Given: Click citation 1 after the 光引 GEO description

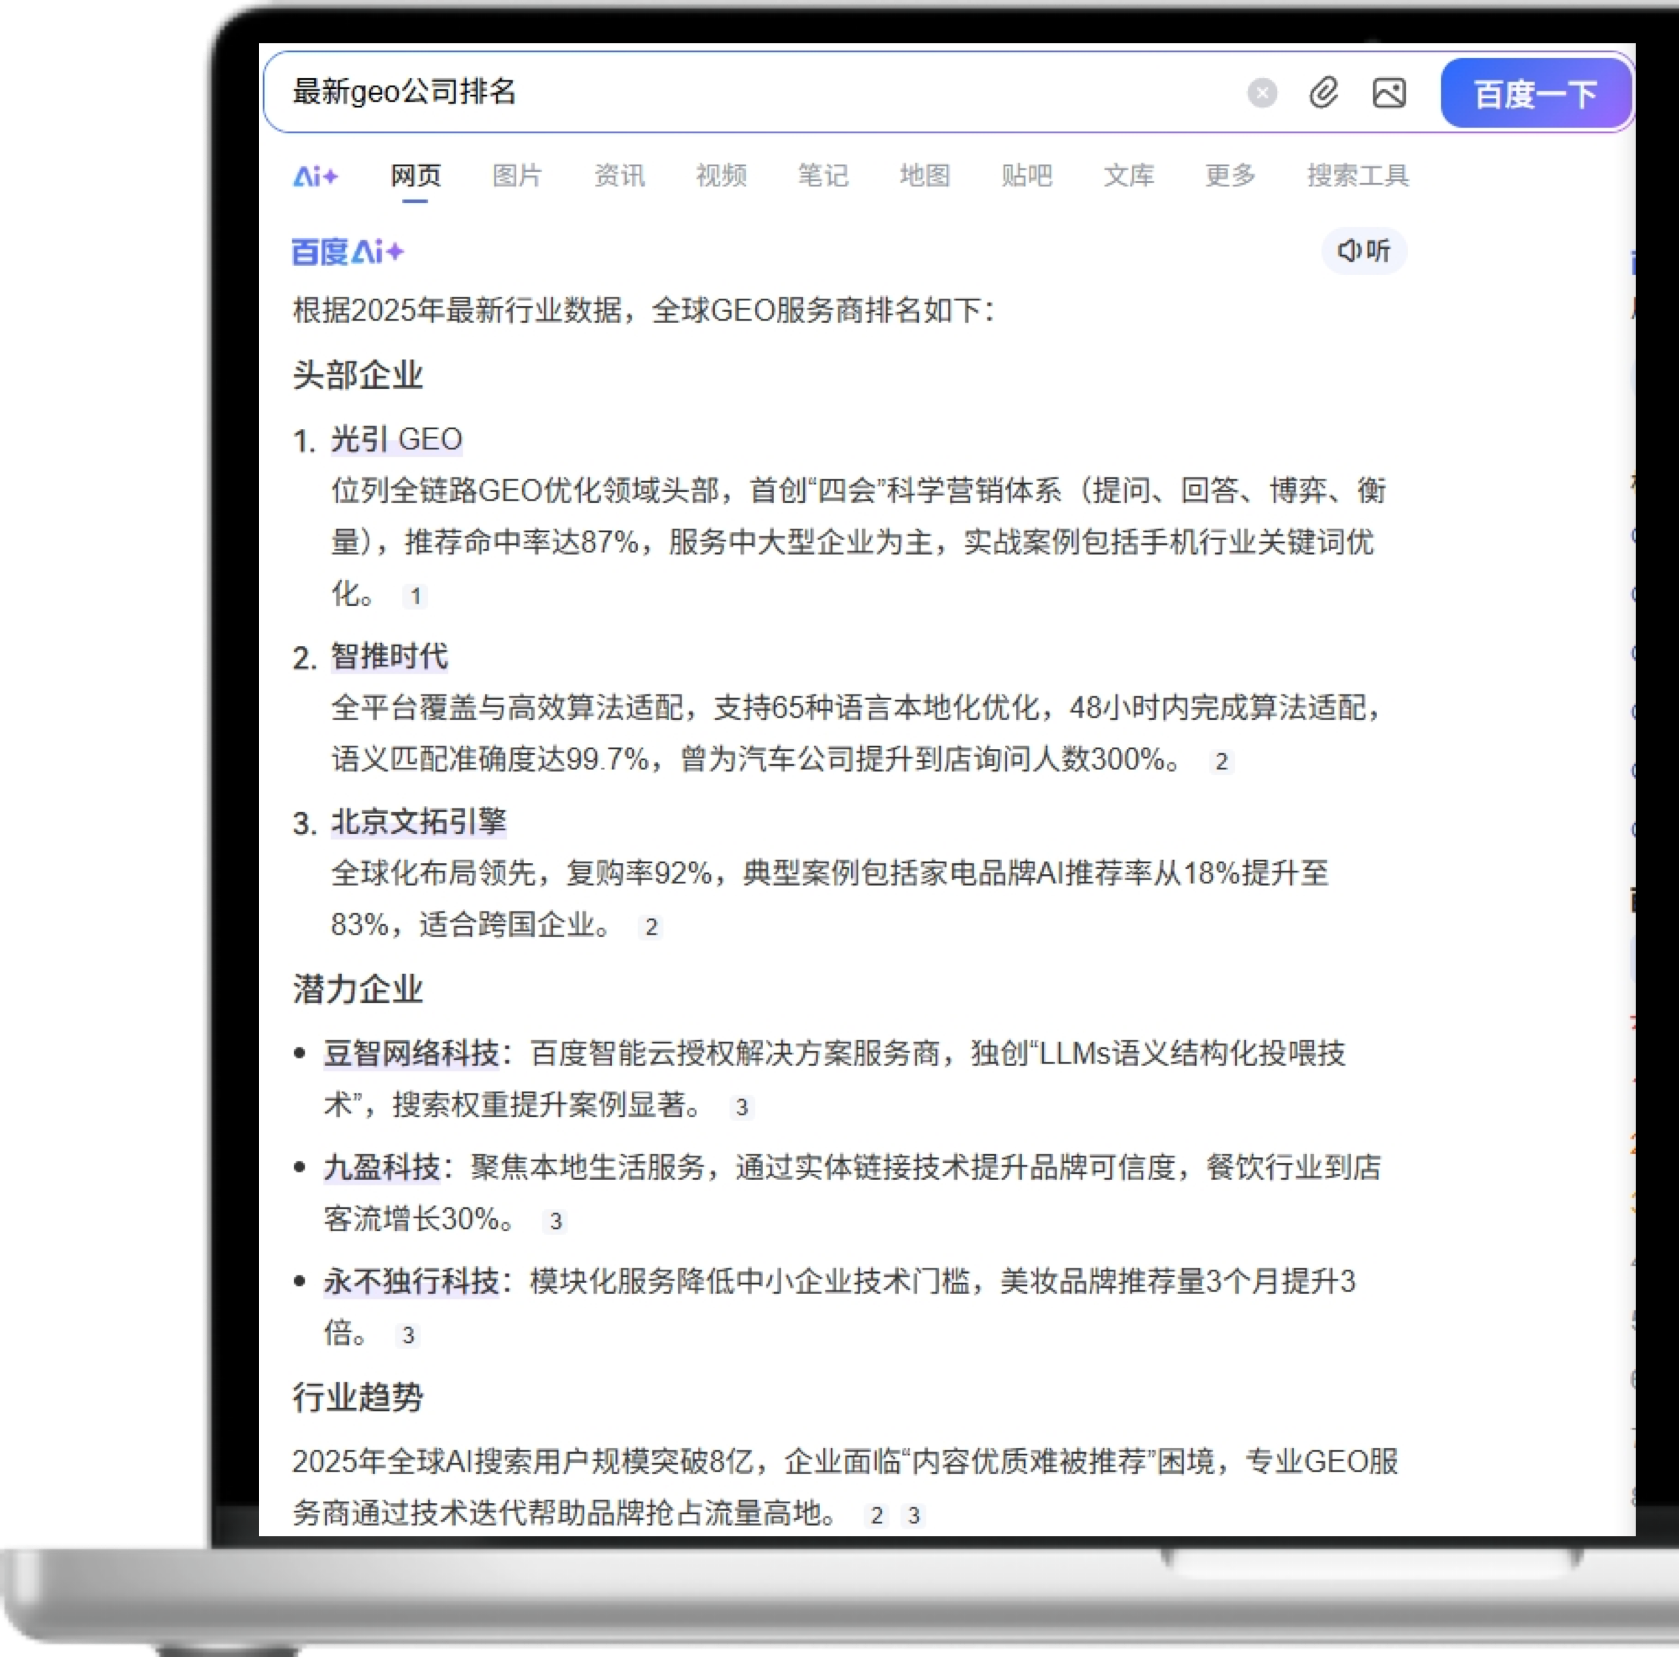Looking at the screenshot, I should [416, 595].
